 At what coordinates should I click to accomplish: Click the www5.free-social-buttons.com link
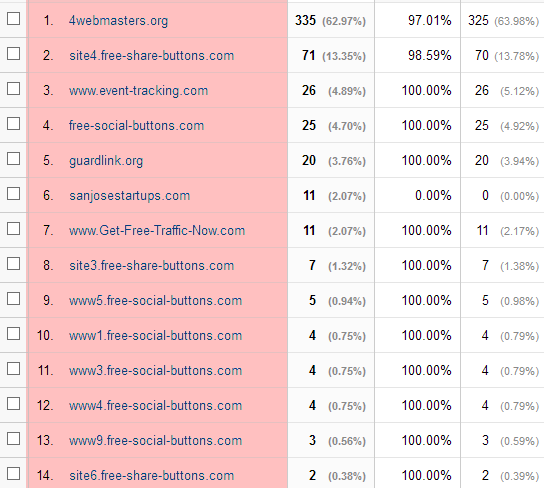(x=155, y=301)
